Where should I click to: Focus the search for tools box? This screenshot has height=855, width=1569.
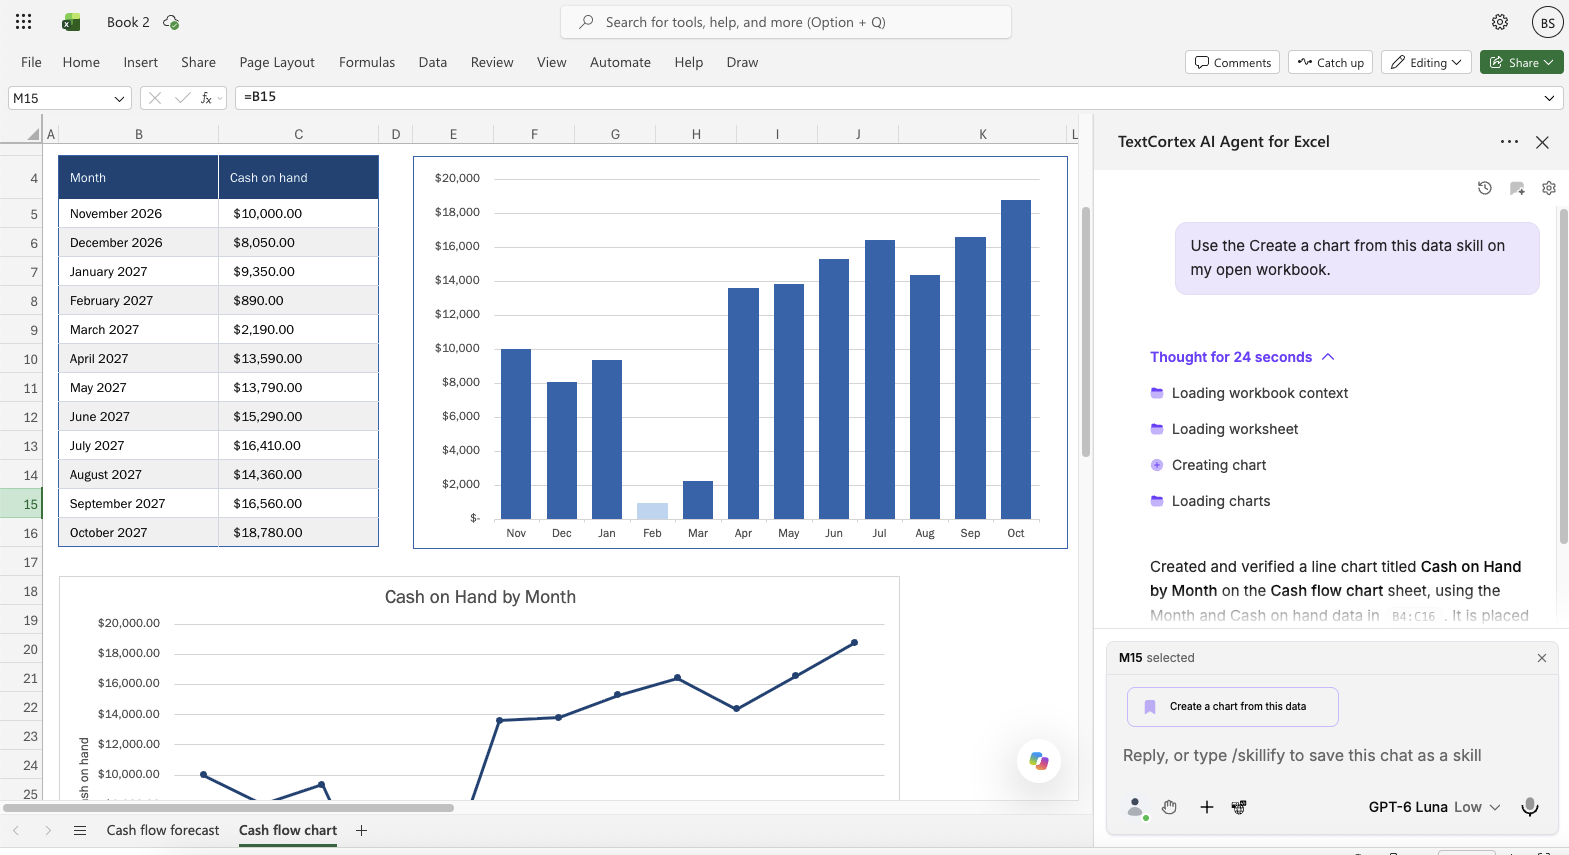click(x=786, y=22)
